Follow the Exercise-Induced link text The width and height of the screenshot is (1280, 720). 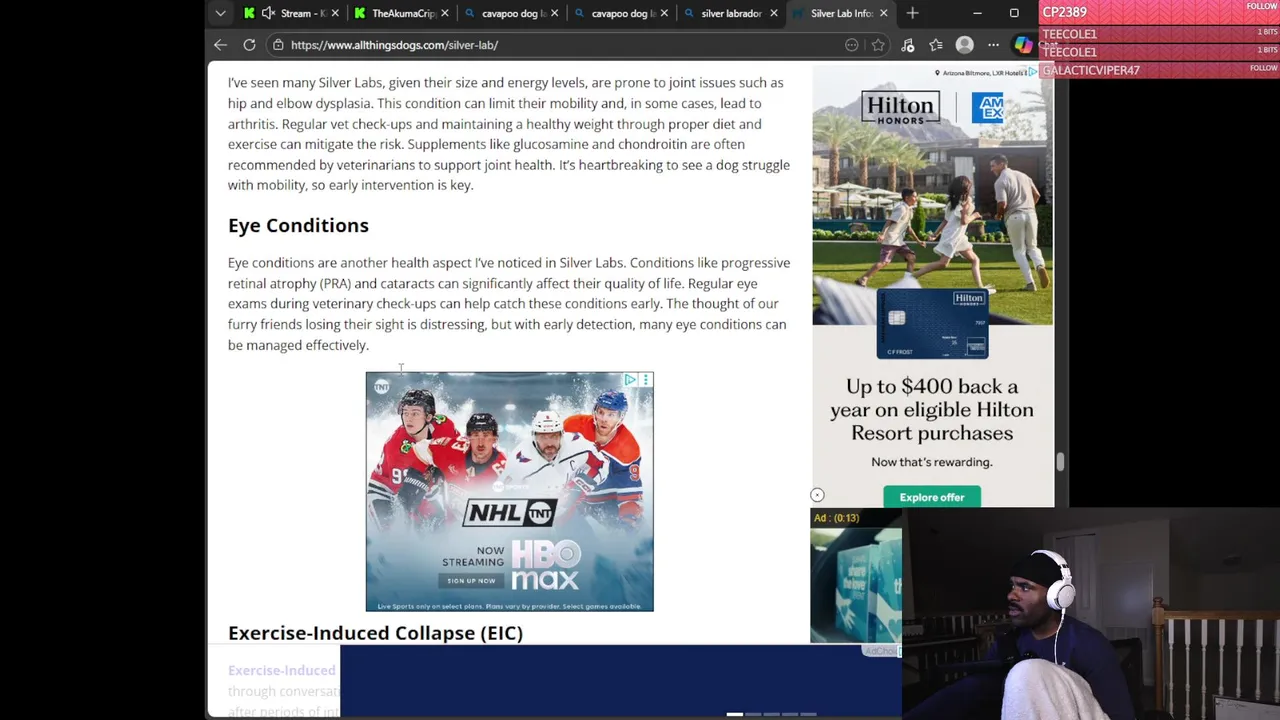pyautogui.click(x=282, y=670)
